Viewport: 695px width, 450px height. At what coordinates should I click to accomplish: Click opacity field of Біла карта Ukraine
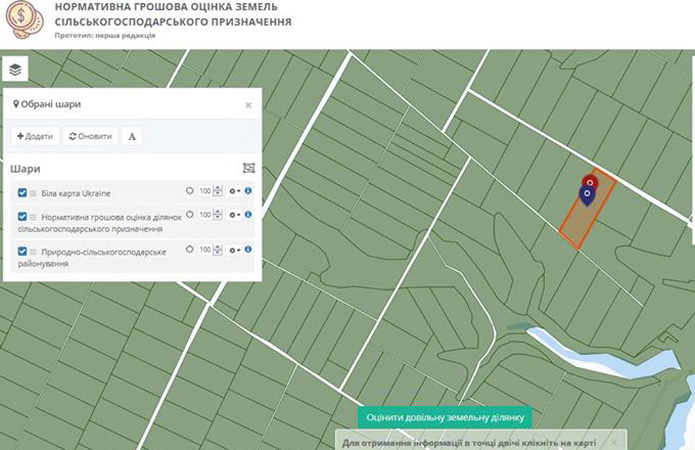[x=204, y=190]
